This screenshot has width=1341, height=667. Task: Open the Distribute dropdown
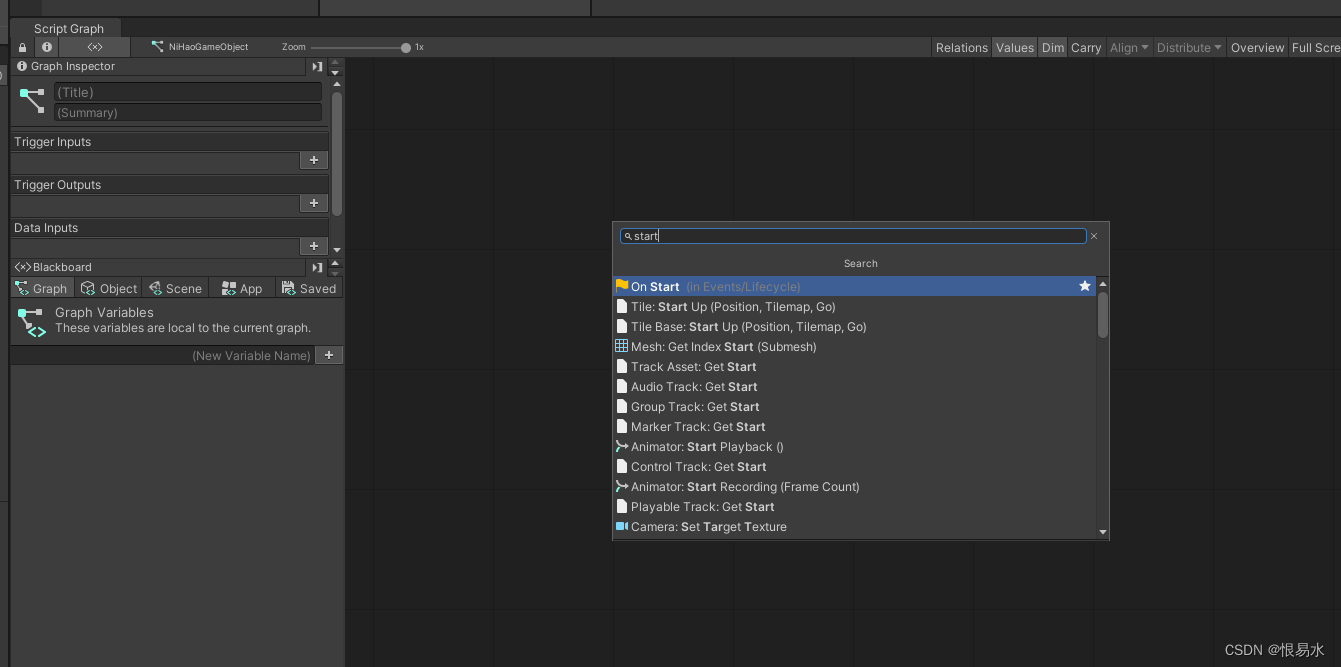pos(1188,47)
